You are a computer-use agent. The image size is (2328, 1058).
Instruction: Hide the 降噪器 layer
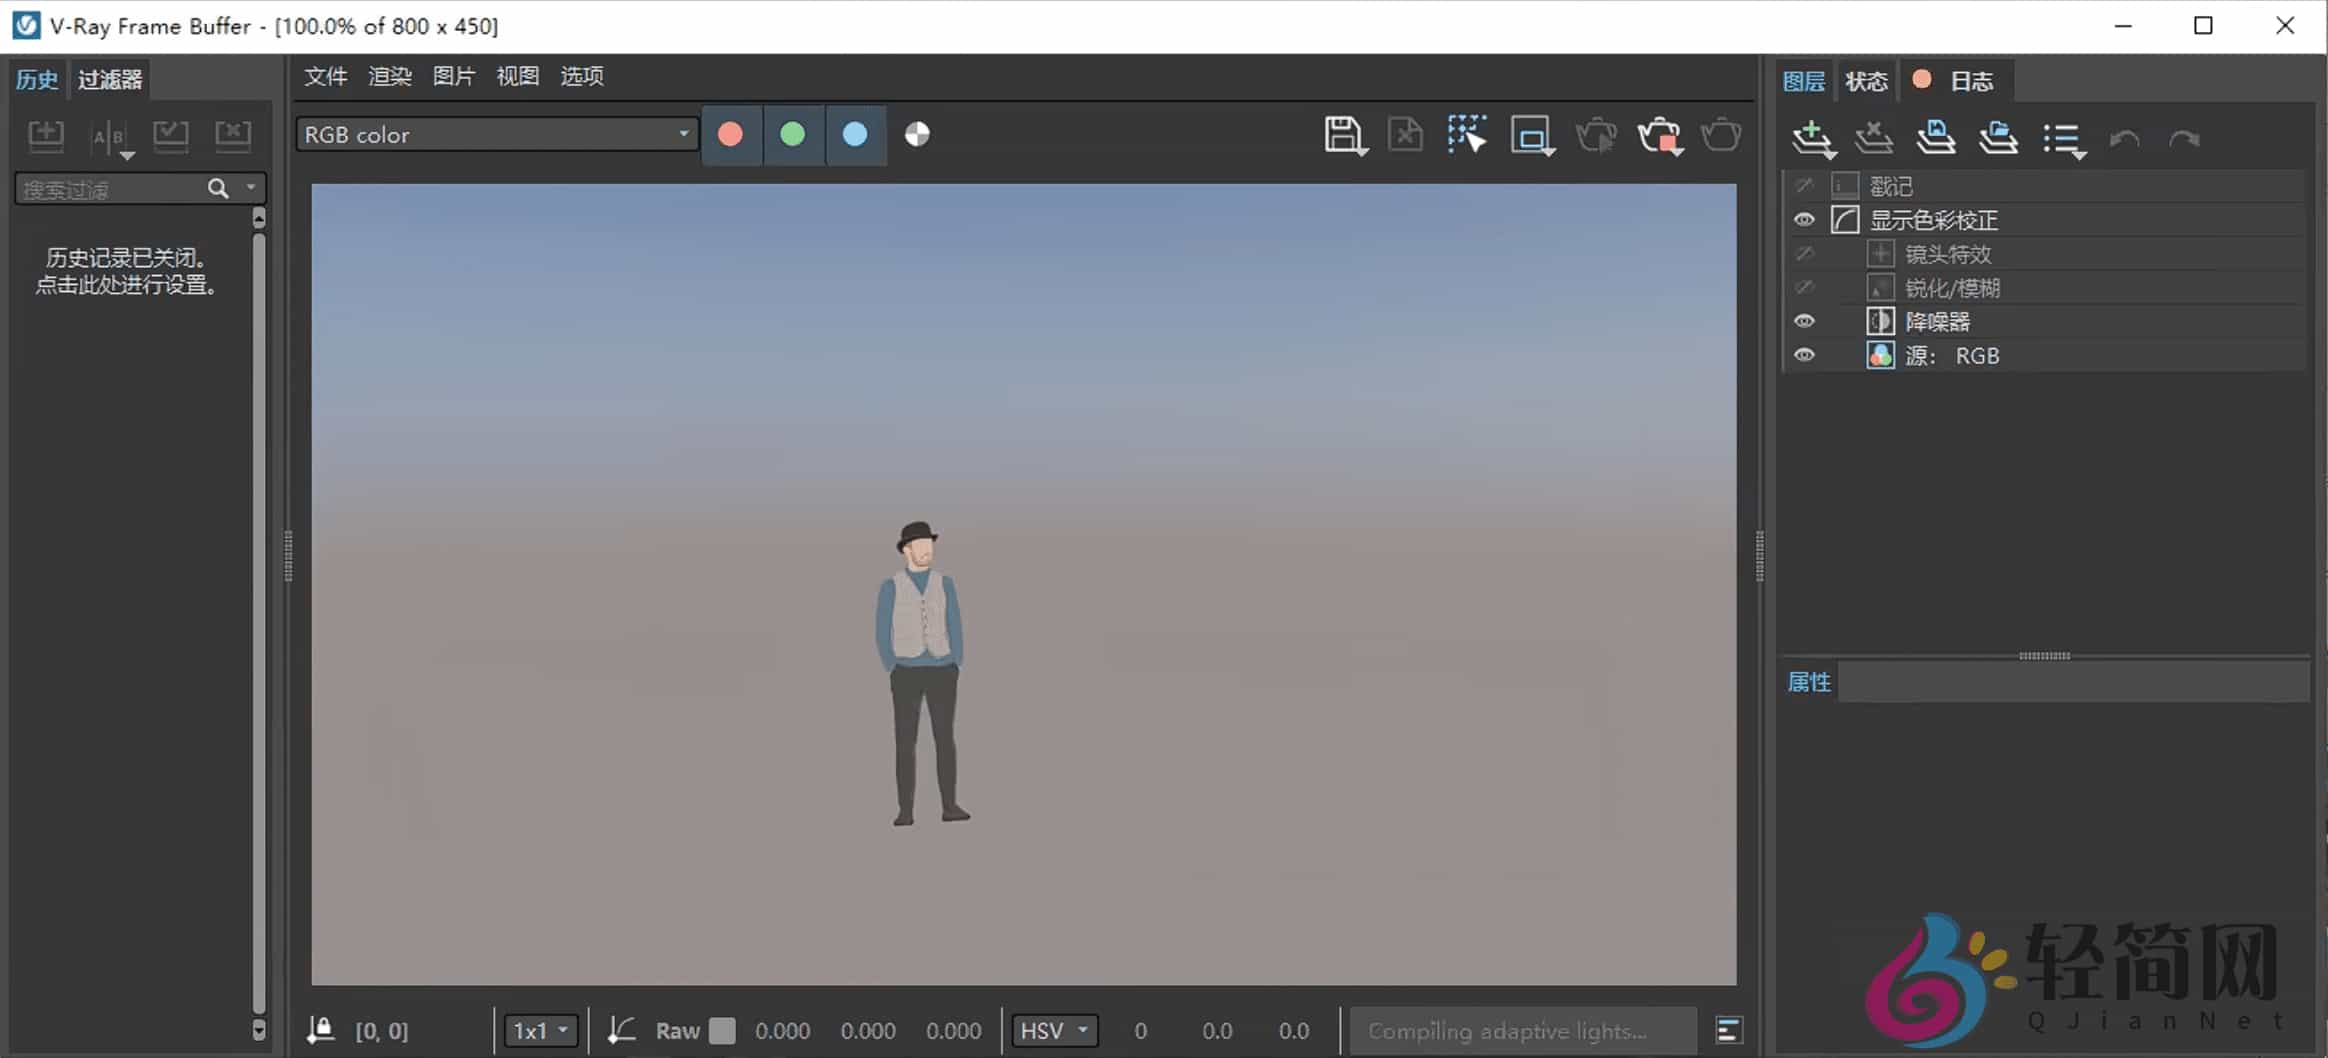pos(1805,320)
